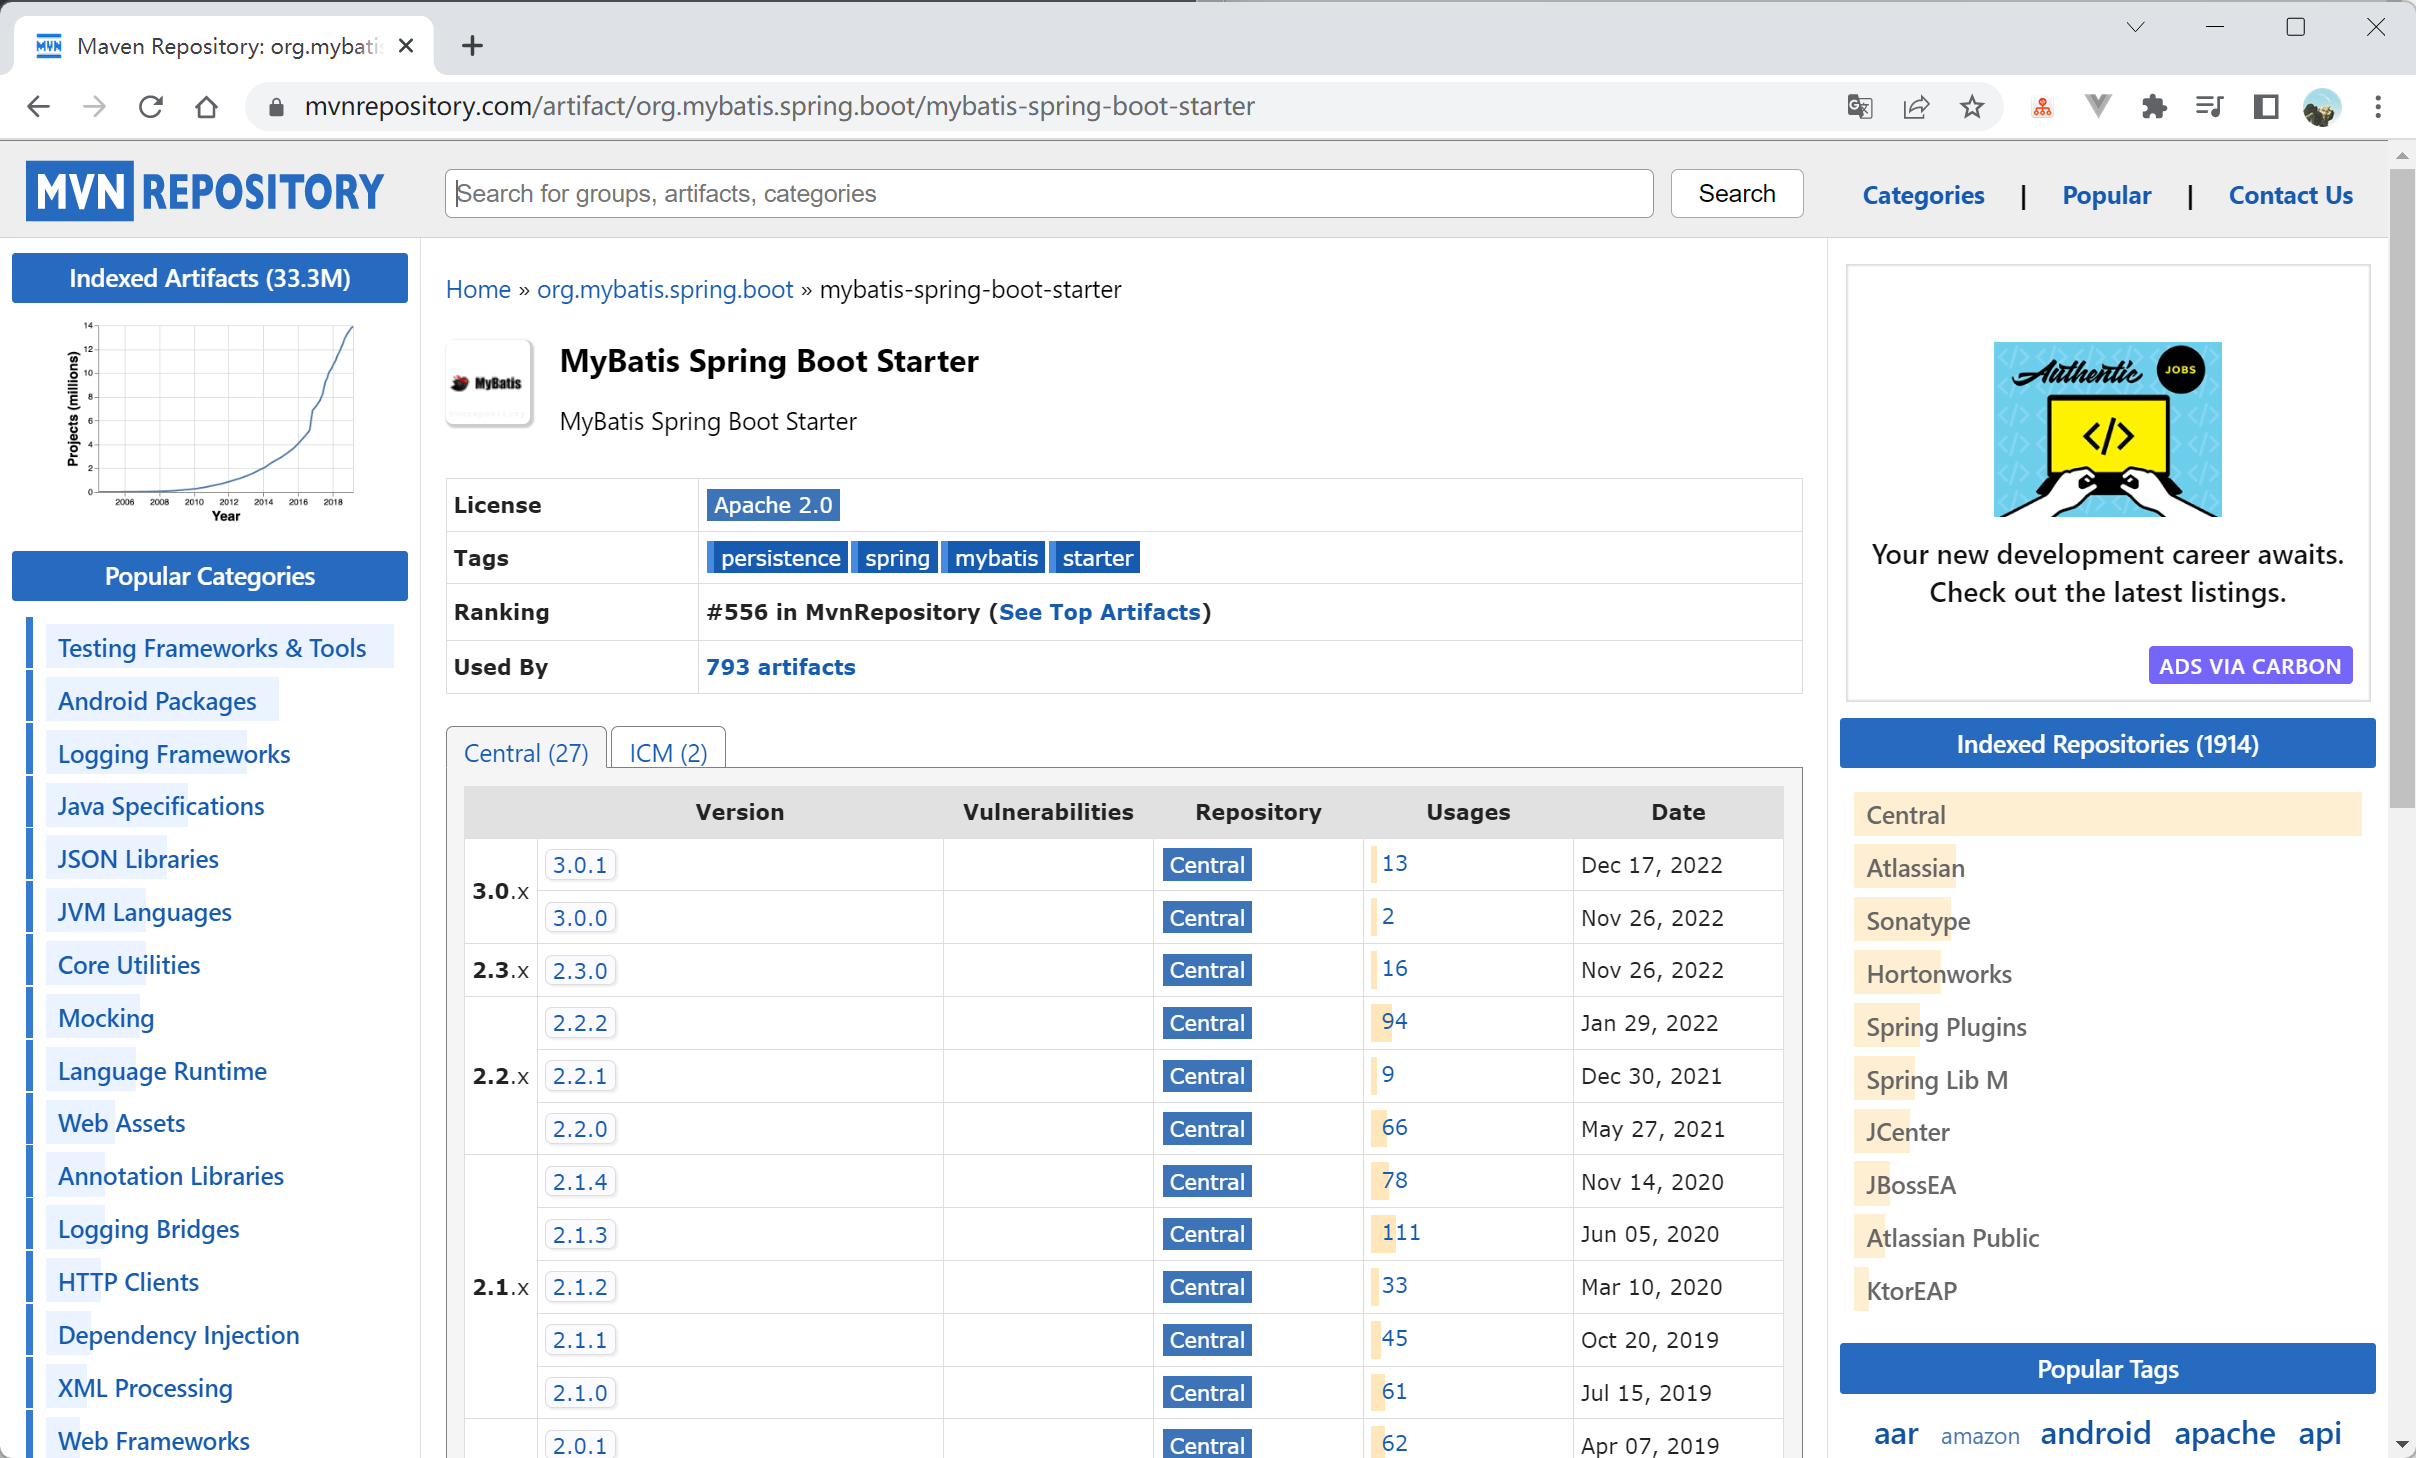Click the Search button

(x=1736, y=193)
